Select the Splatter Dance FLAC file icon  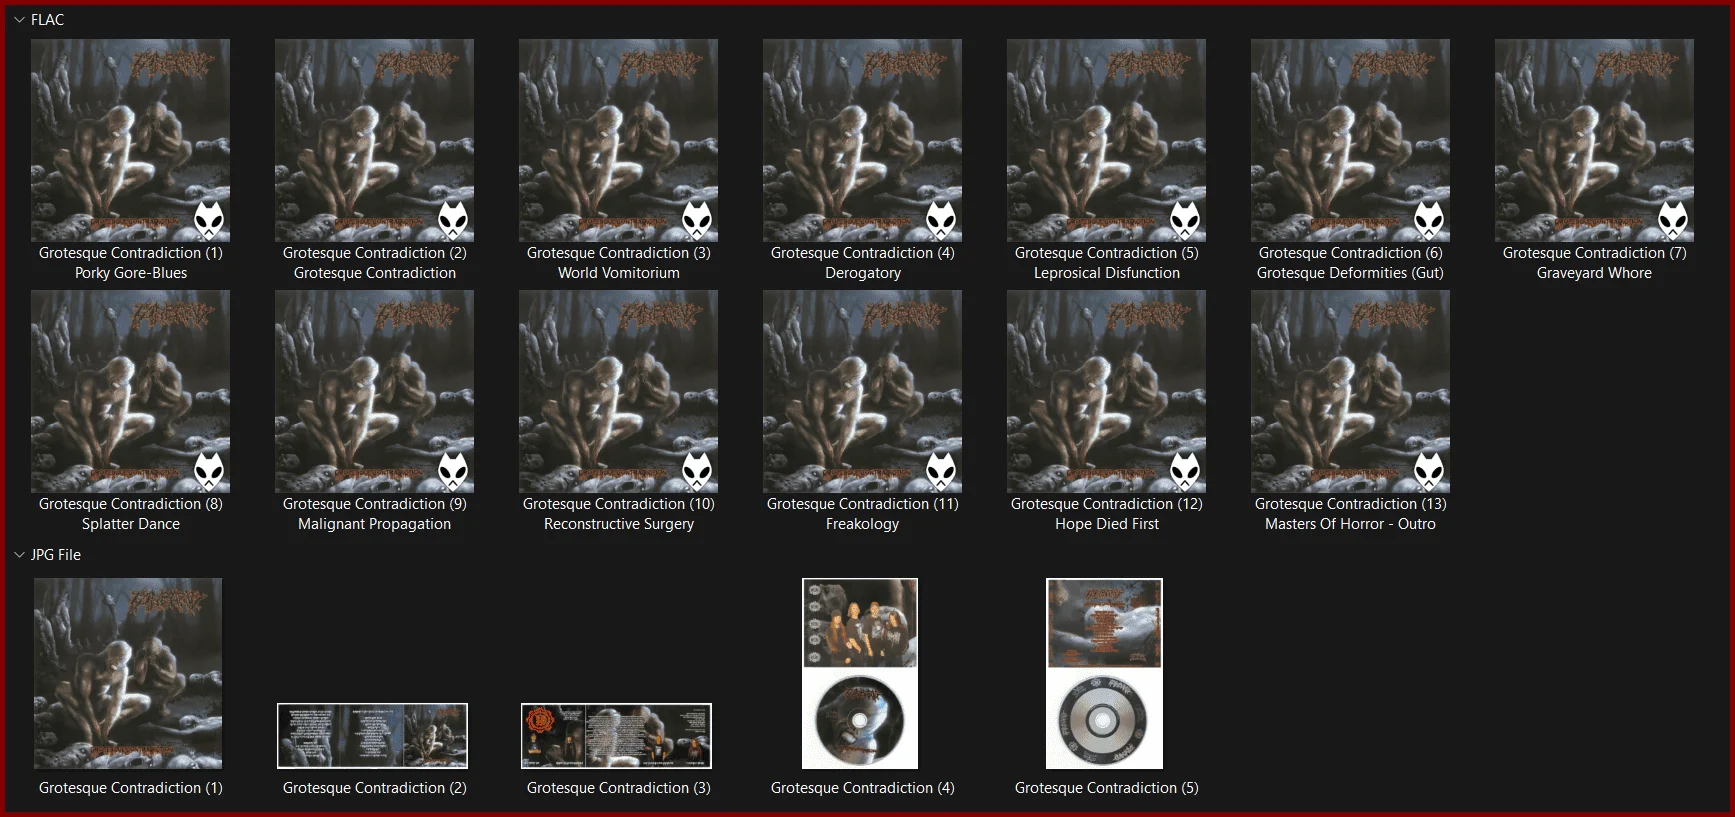click(x=131, y=391)
